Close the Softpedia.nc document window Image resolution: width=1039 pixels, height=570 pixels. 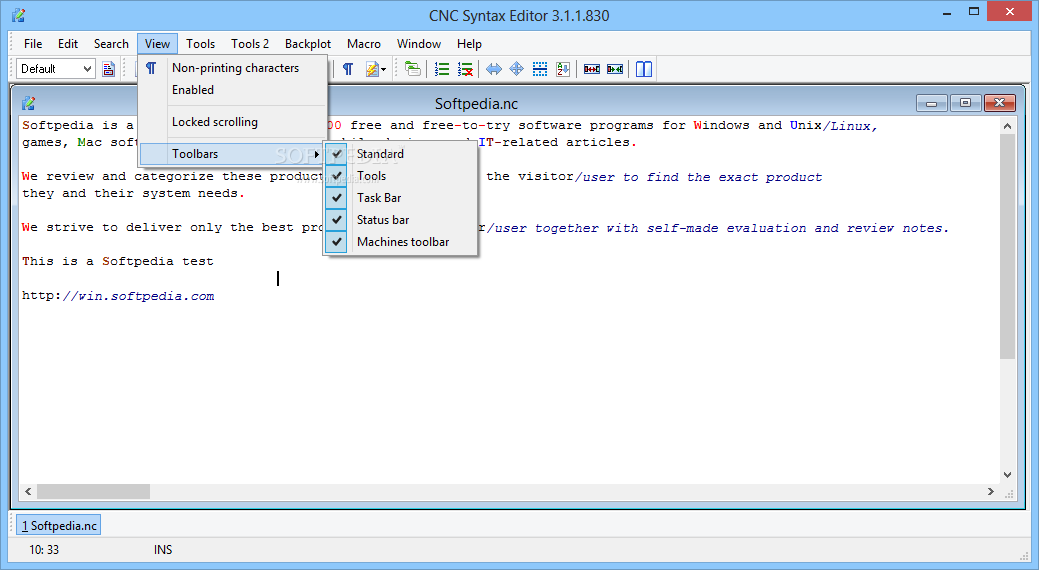click(x=999, y=103)
